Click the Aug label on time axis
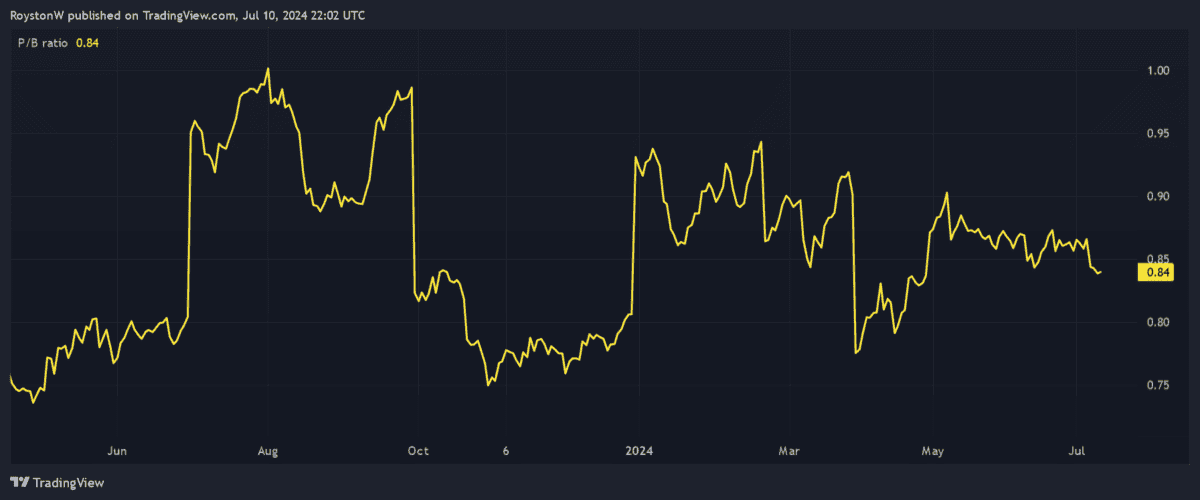This screenshot has height=500, width=1200. [x=267, y=452]
